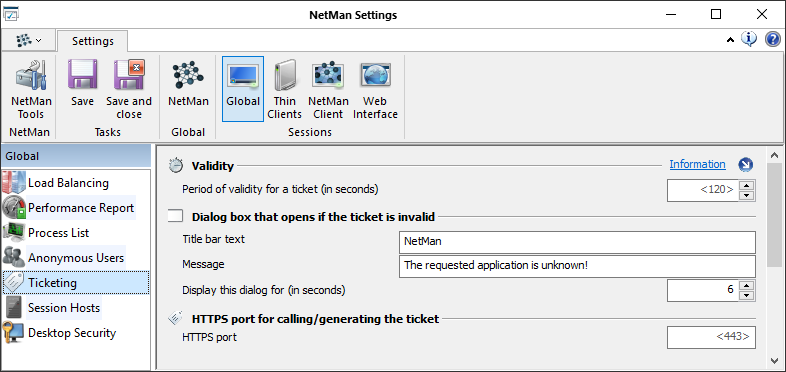Click the blue arrow icon beside Information
Image resolution: width=786 pixels, height=372 pixels.
pos(746,164)
